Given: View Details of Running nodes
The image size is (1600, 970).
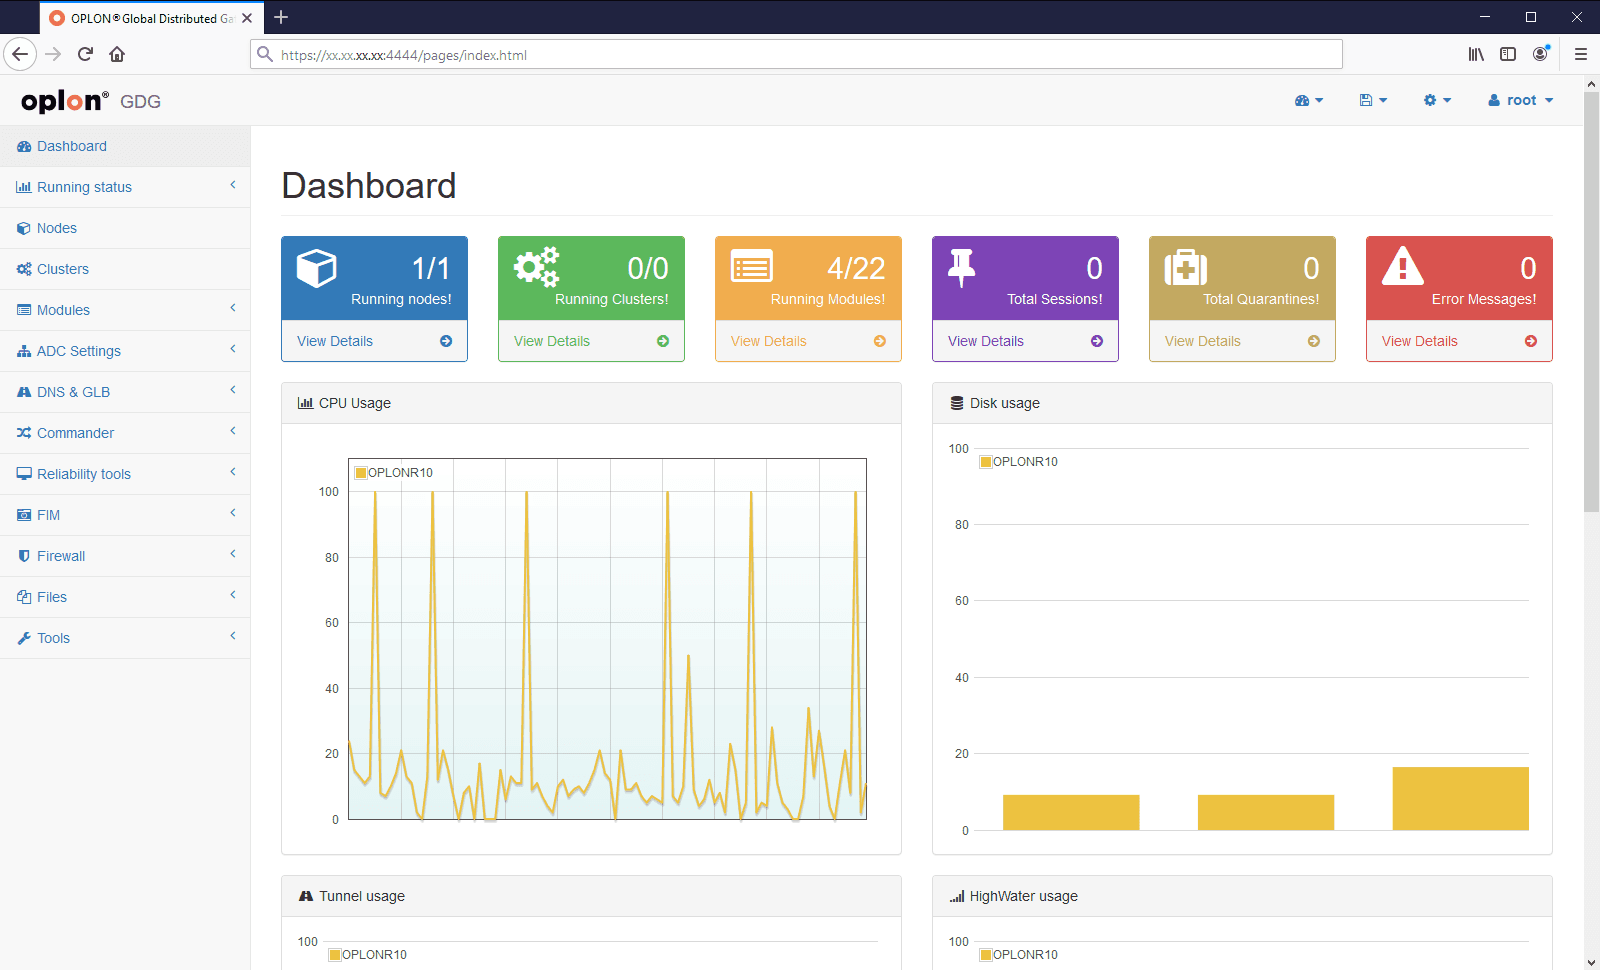Looking at the screenshot, I should (374, 341).
